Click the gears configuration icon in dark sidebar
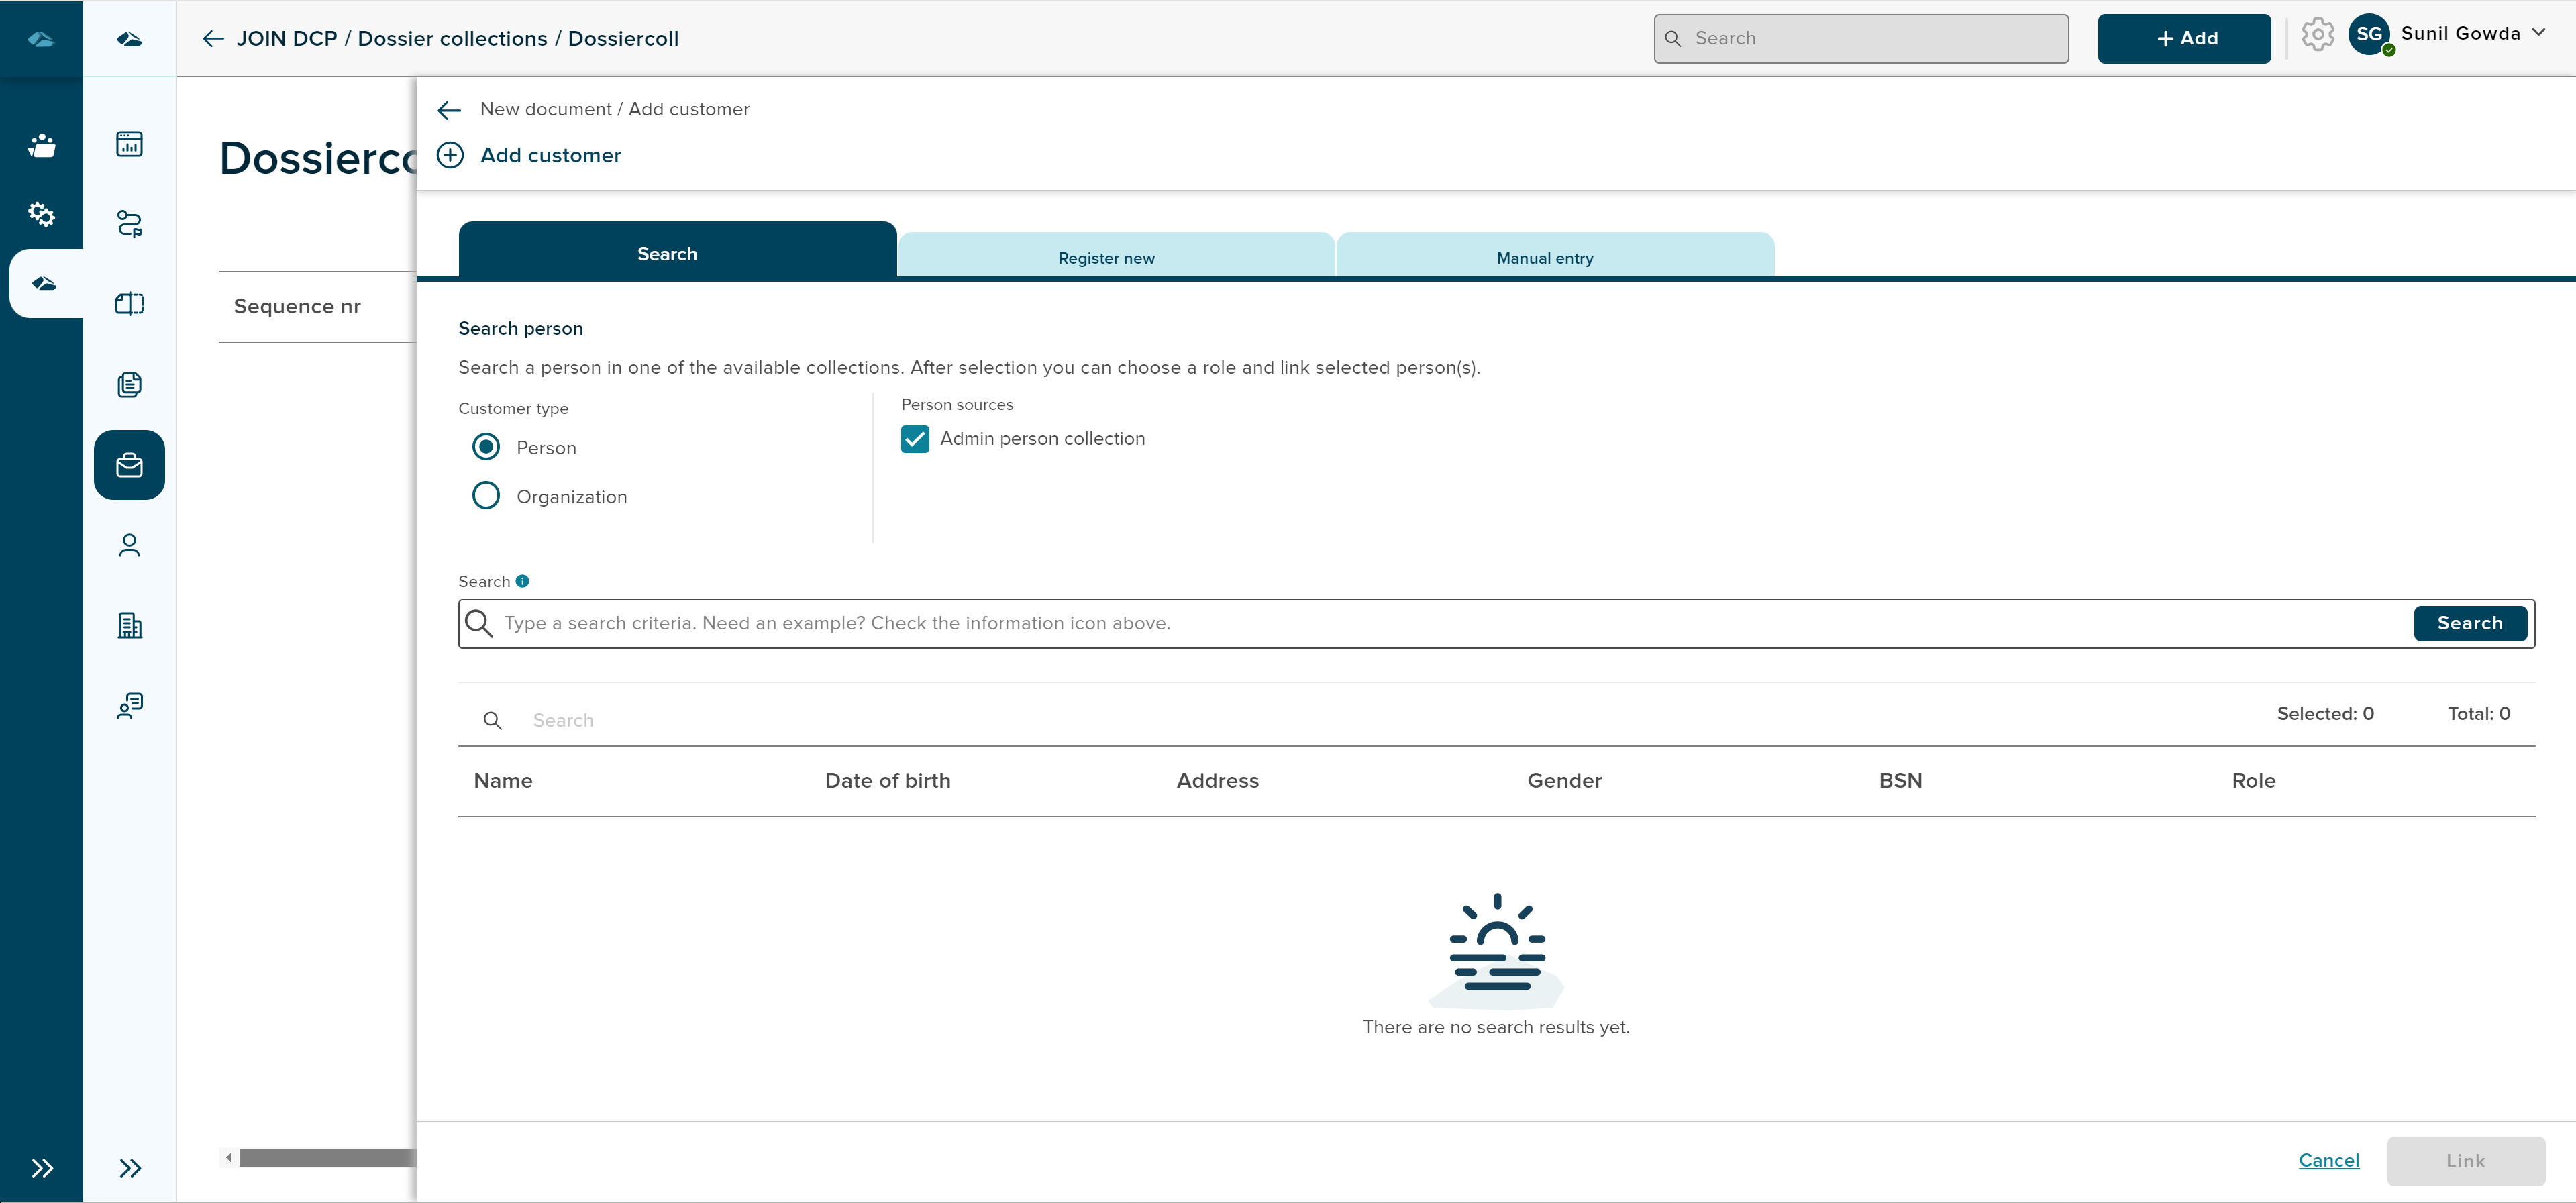The image size is (2576, 1203). coord(41,214)
